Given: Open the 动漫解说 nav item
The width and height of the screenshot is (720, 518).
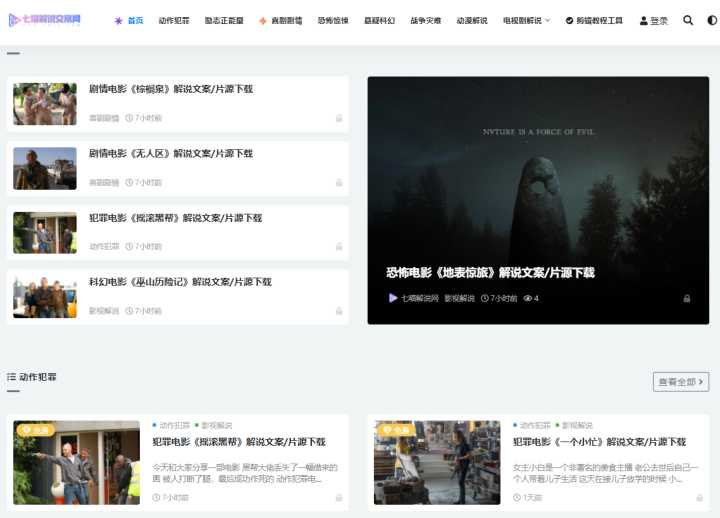Looking at the screenshot, I should point(472,21).
